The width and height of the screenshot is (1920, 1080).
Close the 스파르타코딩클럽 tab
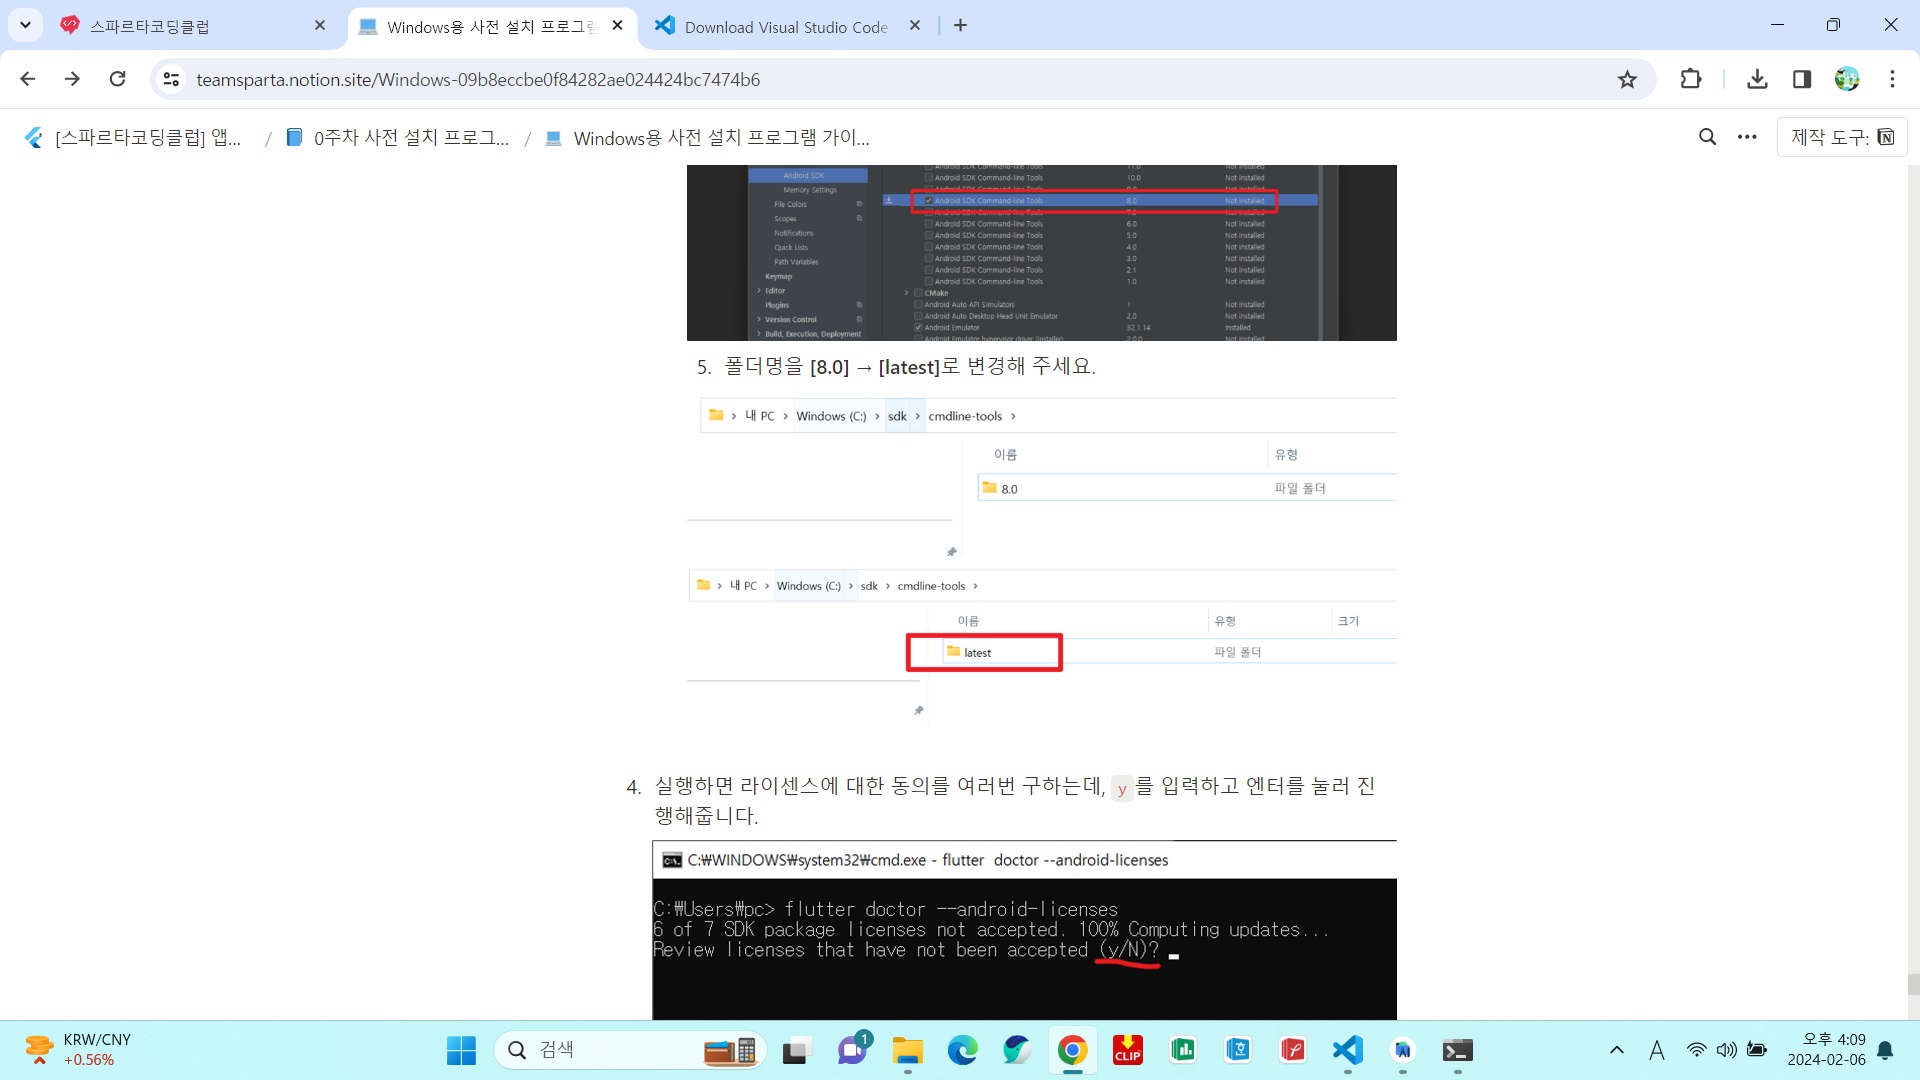pos(320,26)
